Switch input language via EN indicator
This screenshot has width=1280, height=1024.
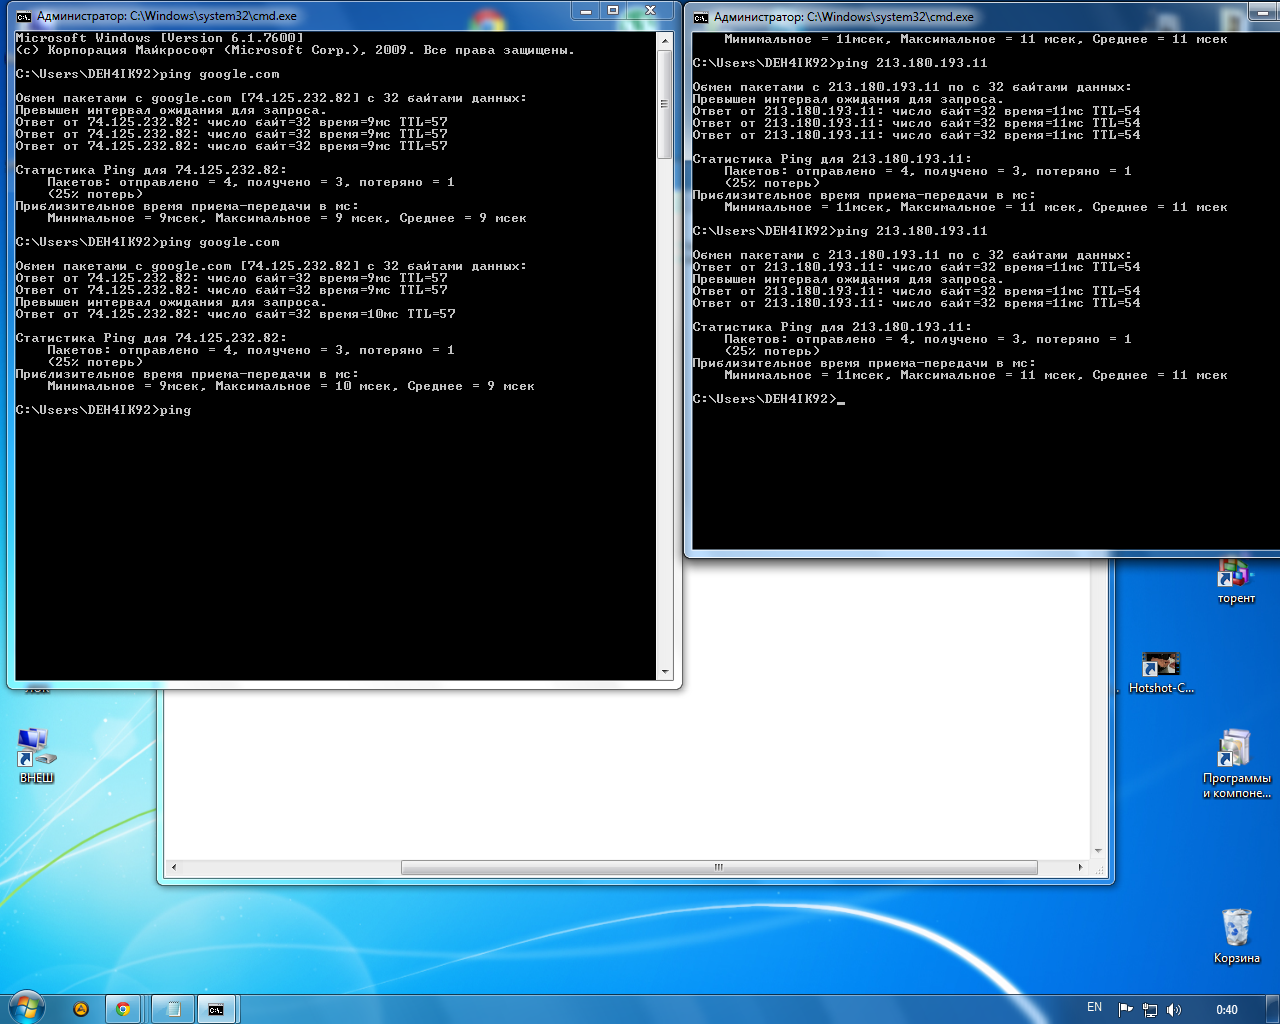1094,1008
